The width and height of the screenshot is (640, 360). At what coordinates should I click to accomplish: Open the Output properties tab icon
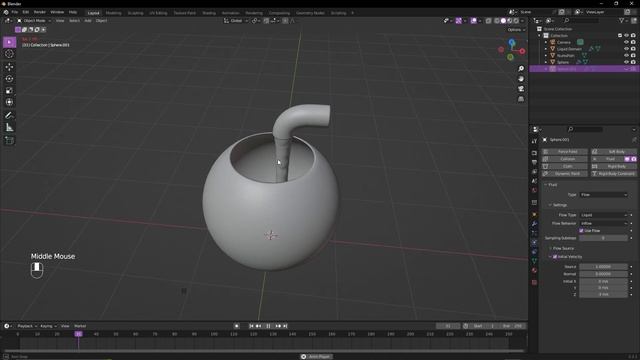(534, 162)
